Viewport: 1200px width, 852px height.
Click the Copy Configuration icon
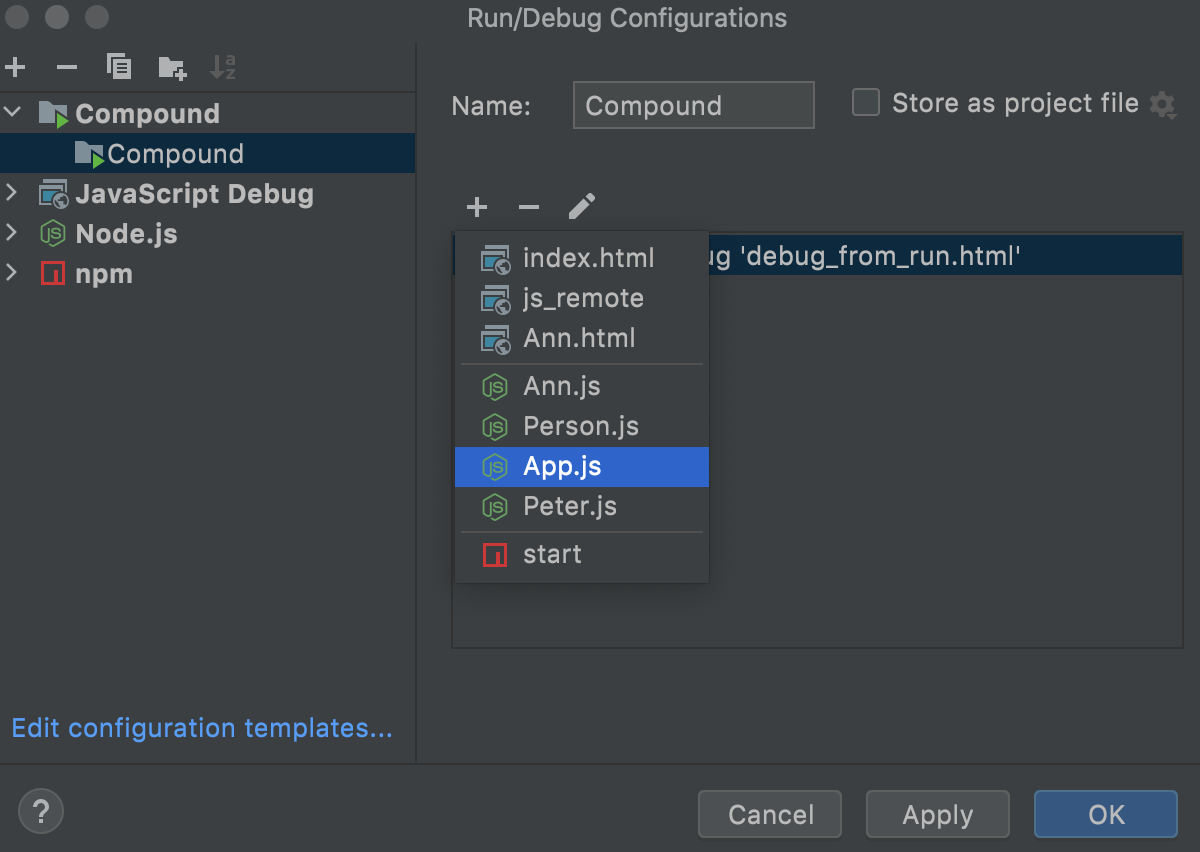[119, 68]
